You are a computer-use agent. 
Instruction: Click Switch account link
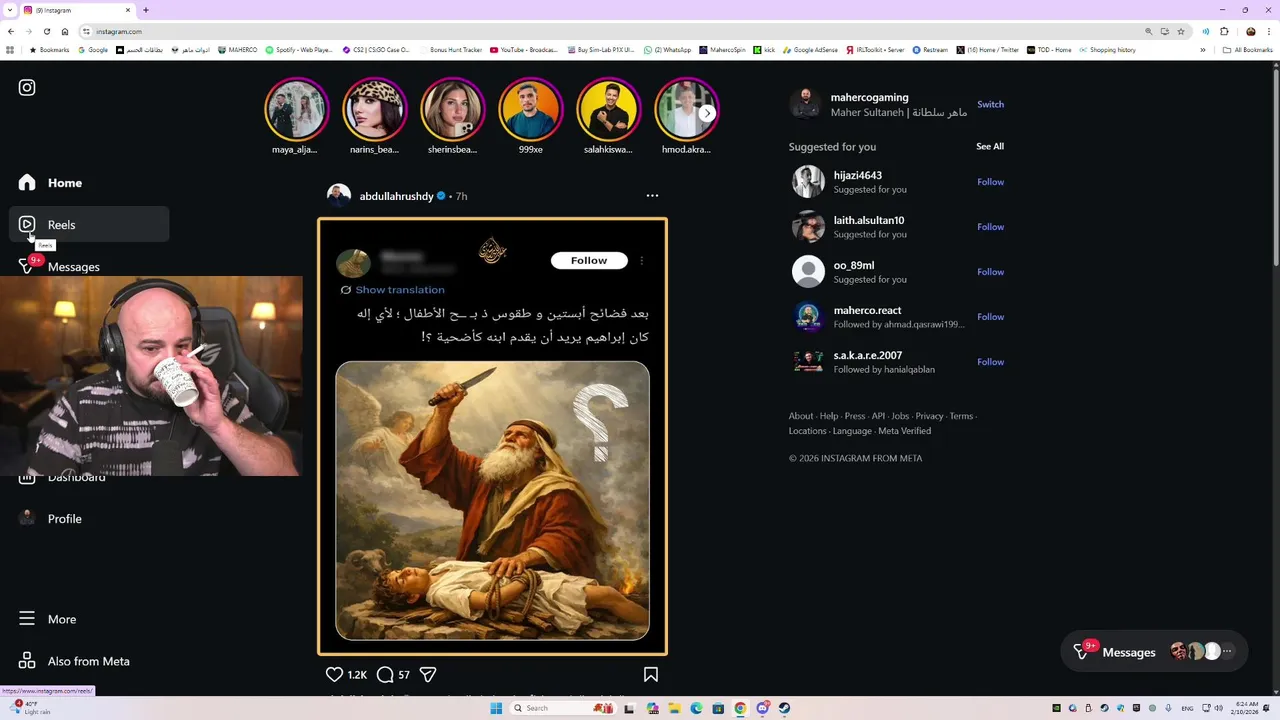[990, 104]
